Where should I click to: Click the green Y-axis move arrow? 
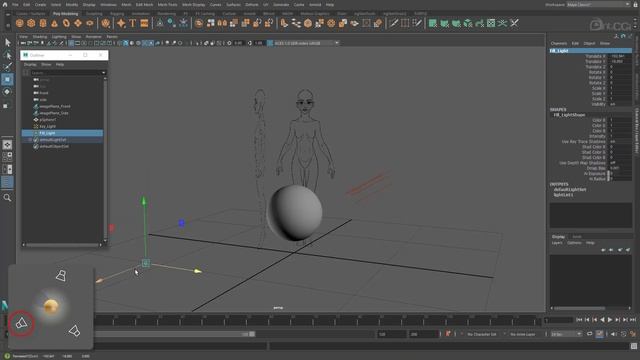tap(144, 201)
